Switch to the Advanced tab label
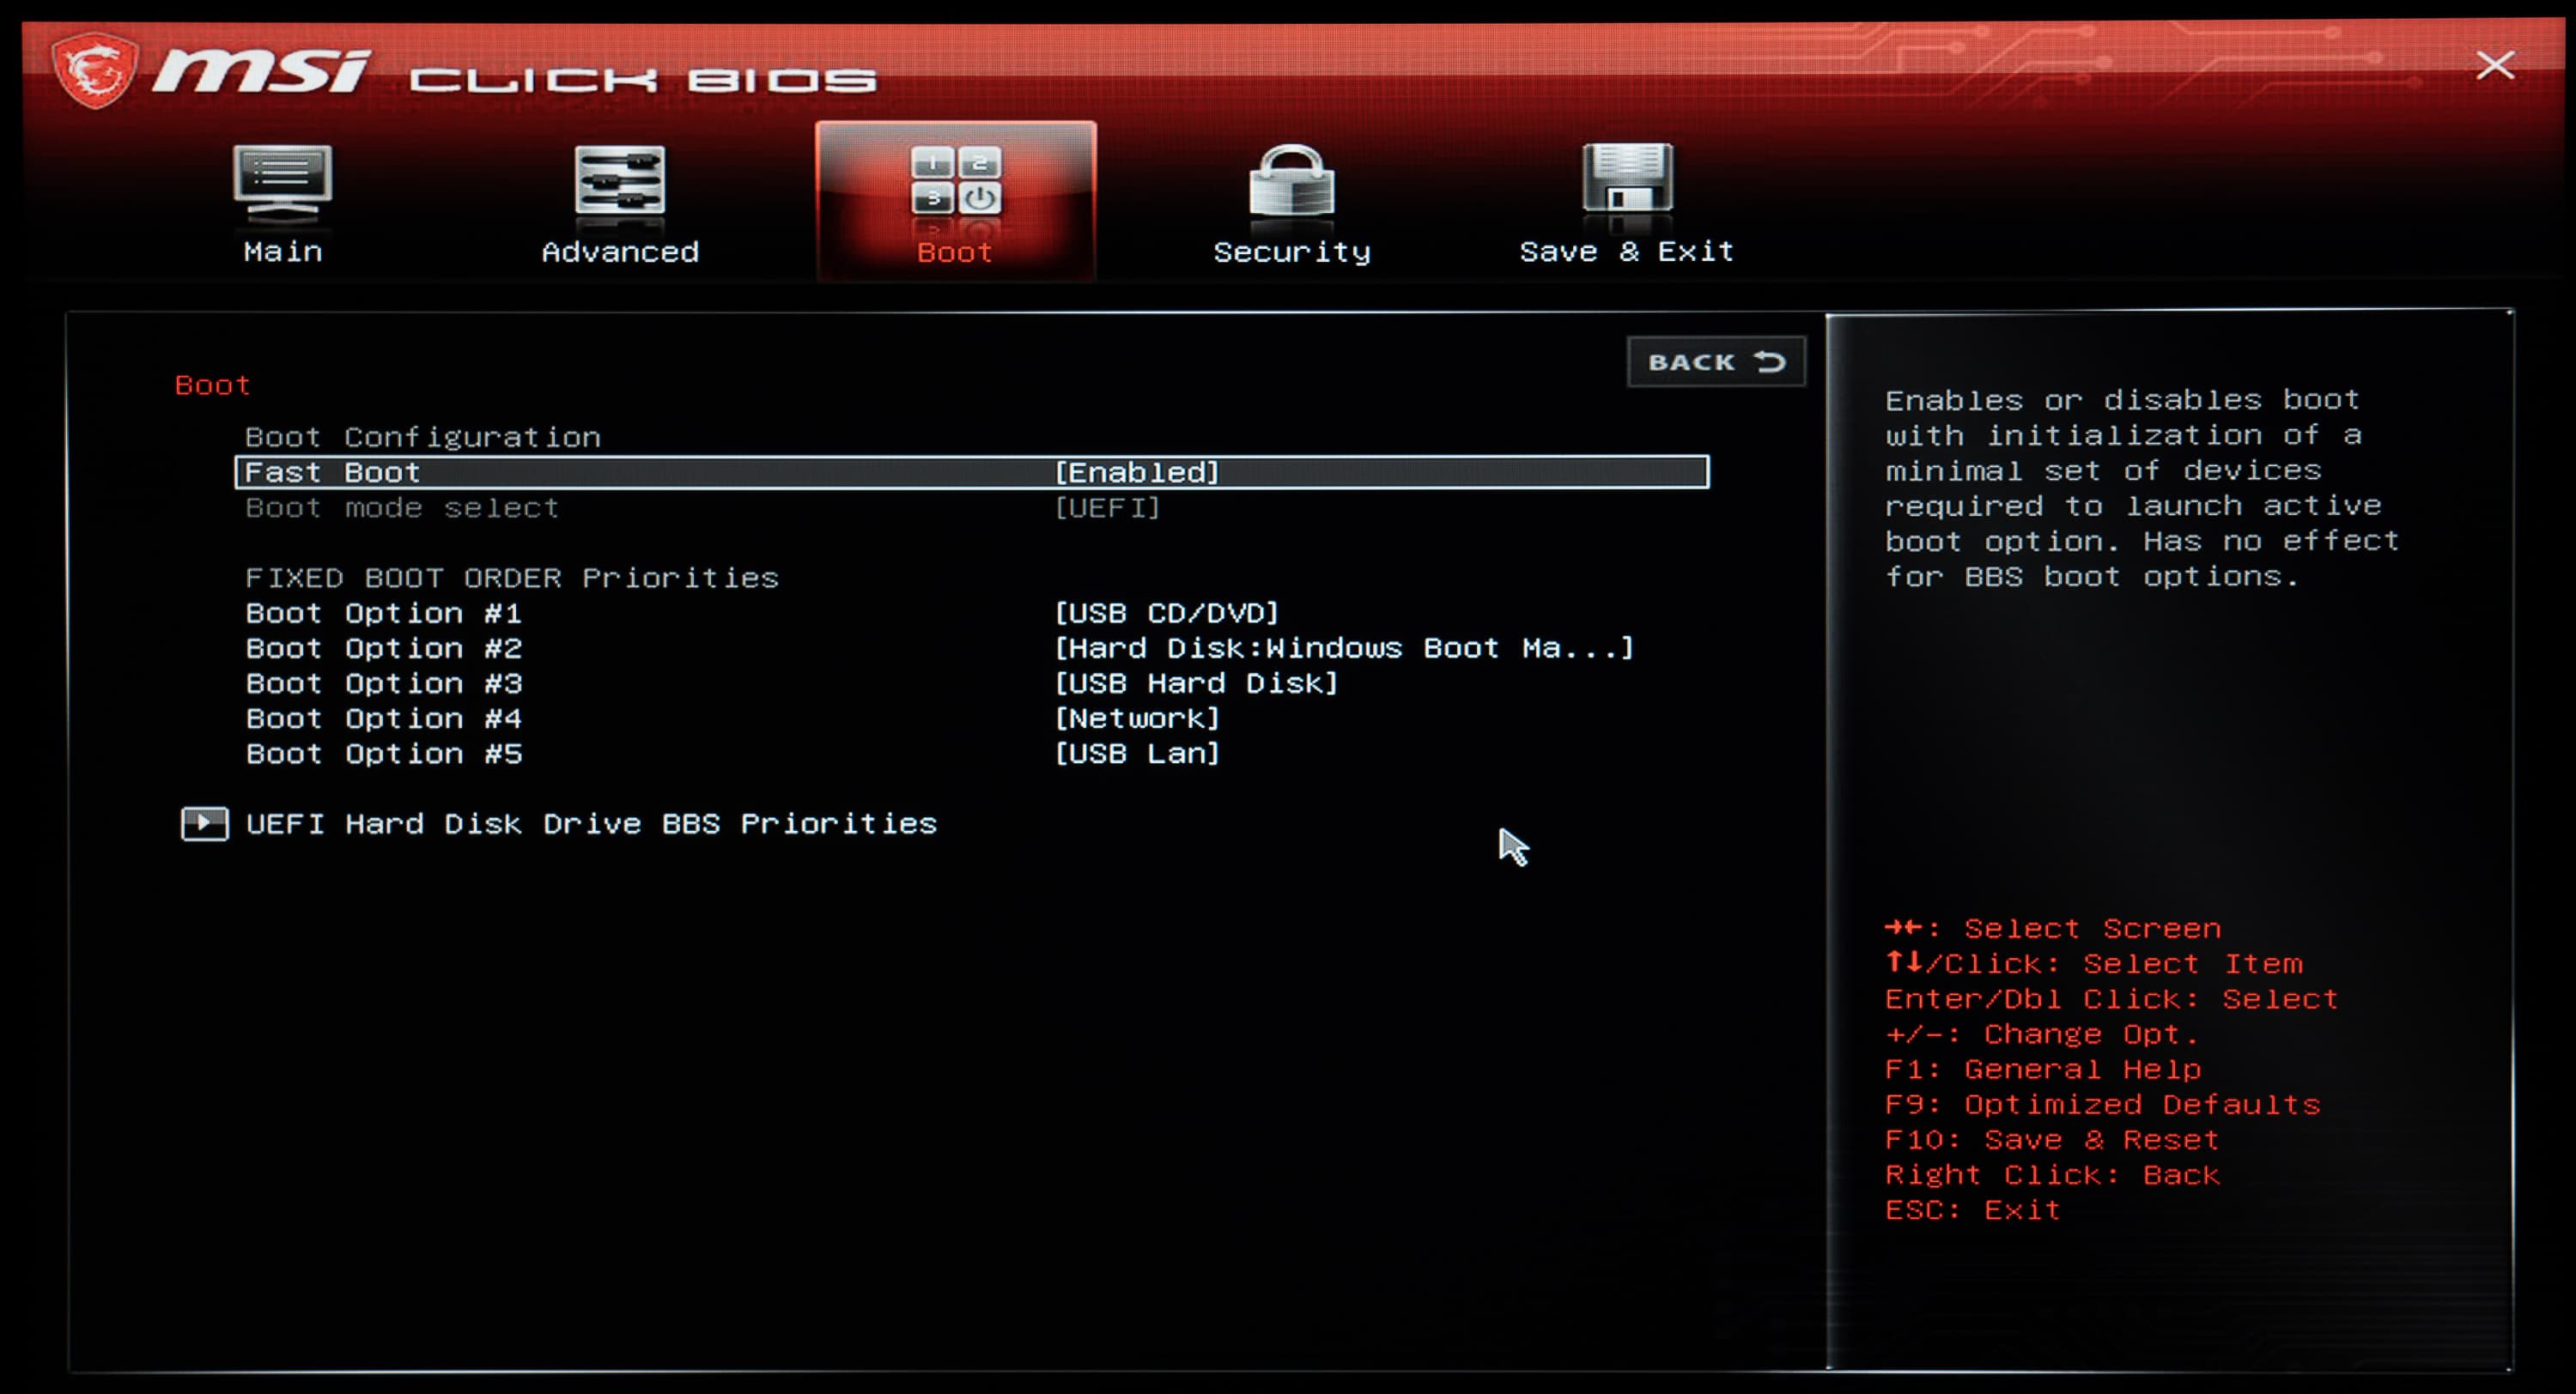 click(619, 252)
